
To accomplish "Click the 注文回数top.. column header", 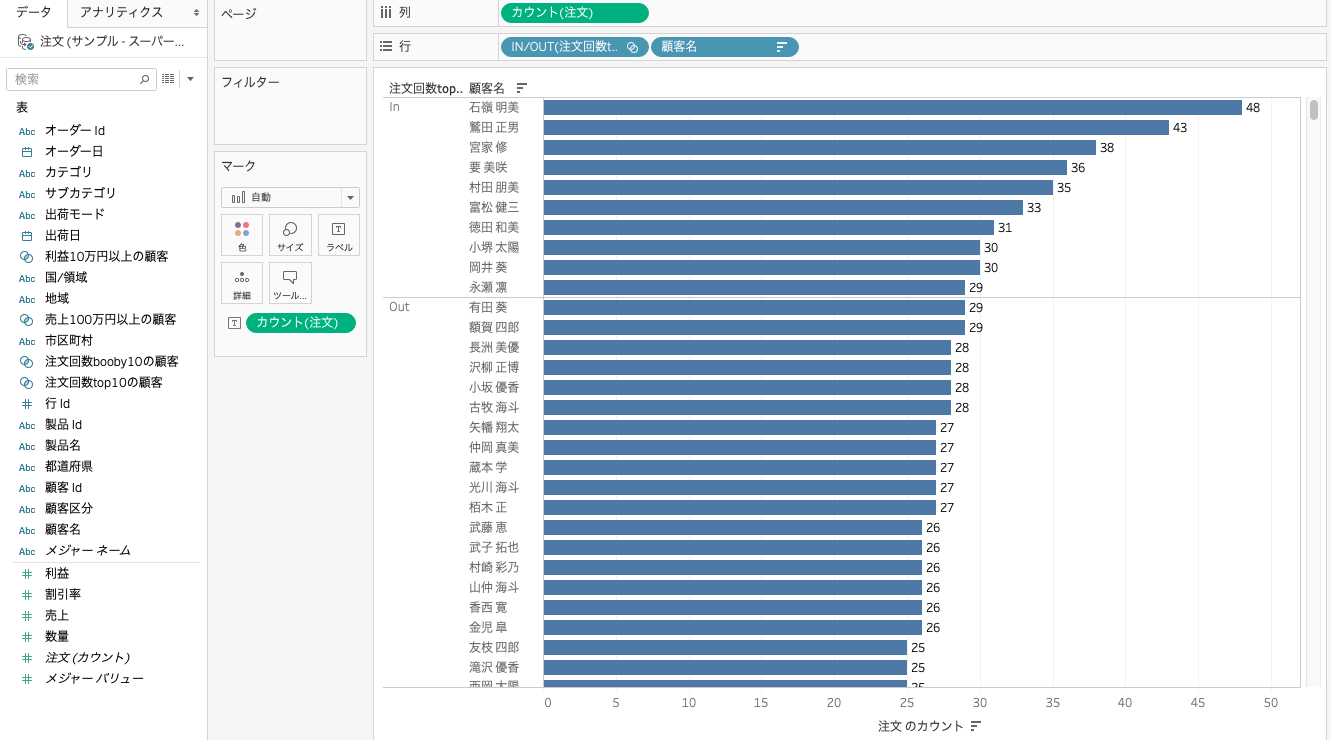I will pos(426,88).
